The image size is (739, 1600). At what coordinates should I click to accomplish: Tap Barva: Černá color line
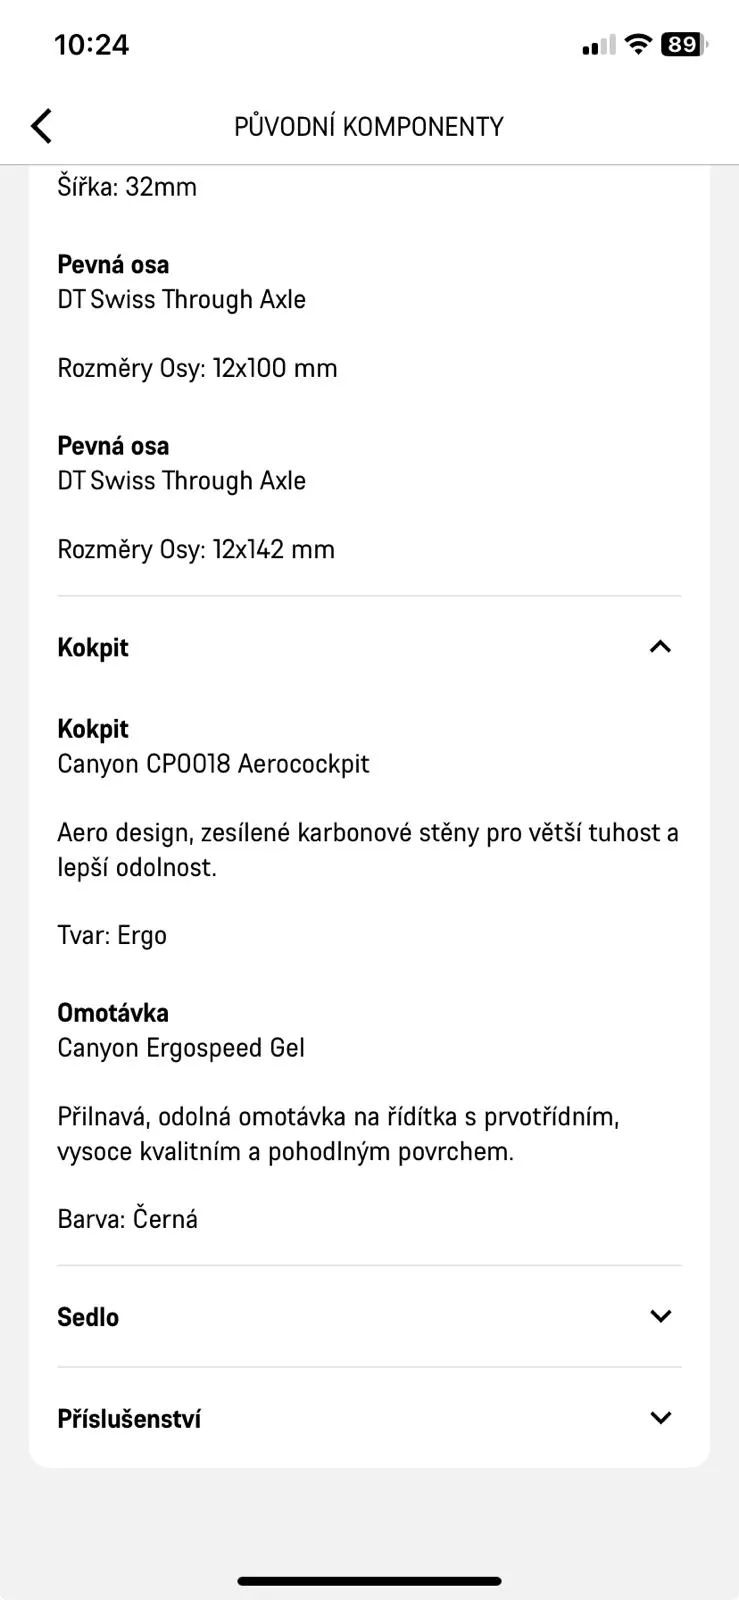point(128,1220)
